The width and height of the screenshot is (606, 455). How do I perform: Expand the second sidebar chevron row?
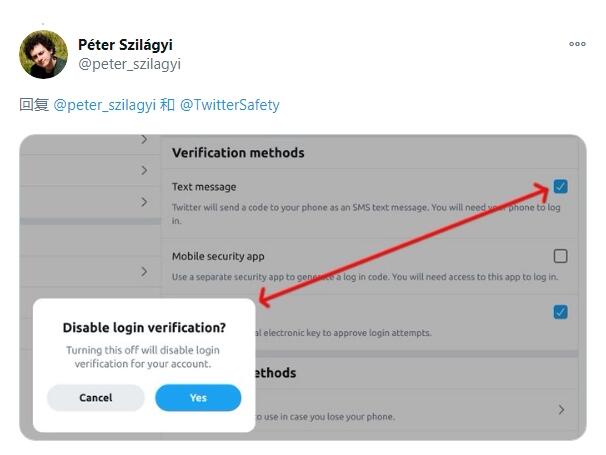coord(144,171)
